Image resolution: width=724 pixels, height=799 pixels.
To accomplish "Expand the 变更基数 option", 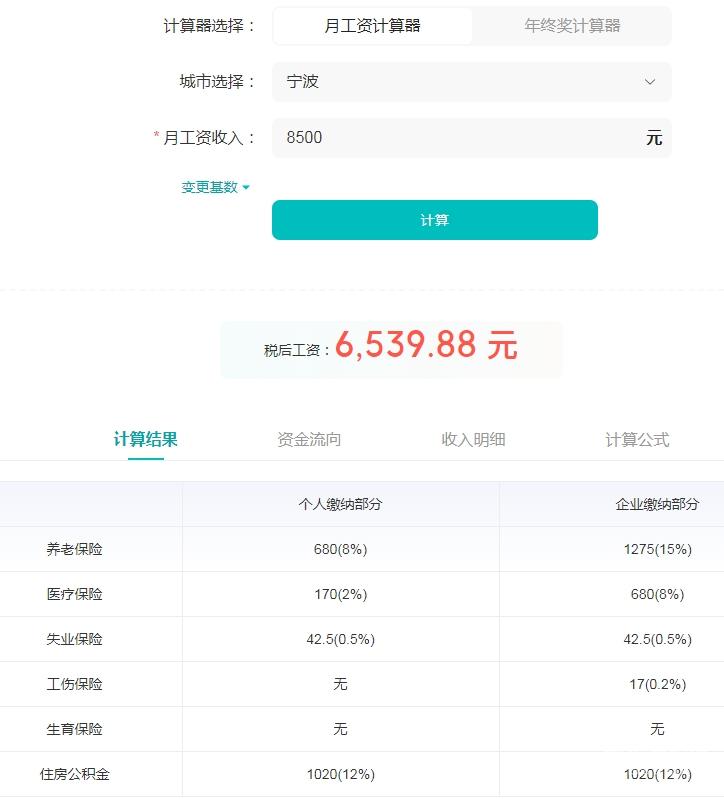I will pyautogui.click(x=210, y=187).
